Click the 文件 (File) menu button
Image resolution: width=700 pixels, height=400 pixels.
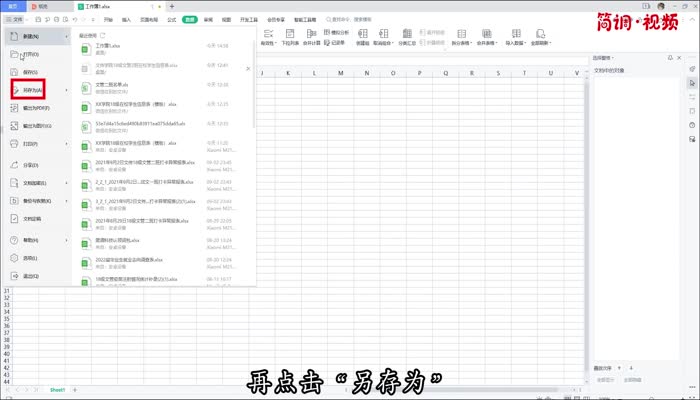click(16, 19)
